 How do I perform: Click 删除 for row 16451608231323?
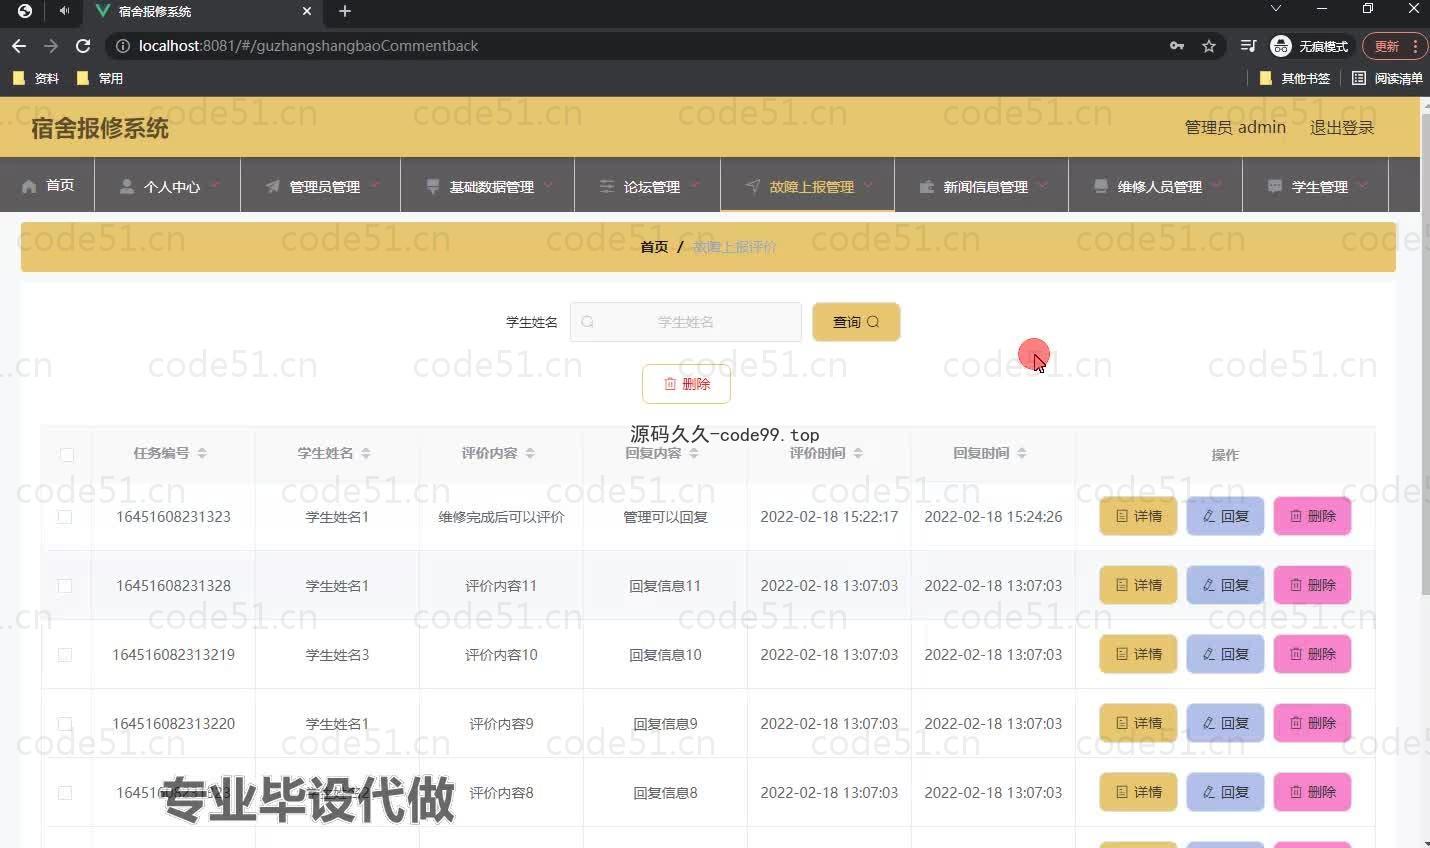tap(1312, 516)
